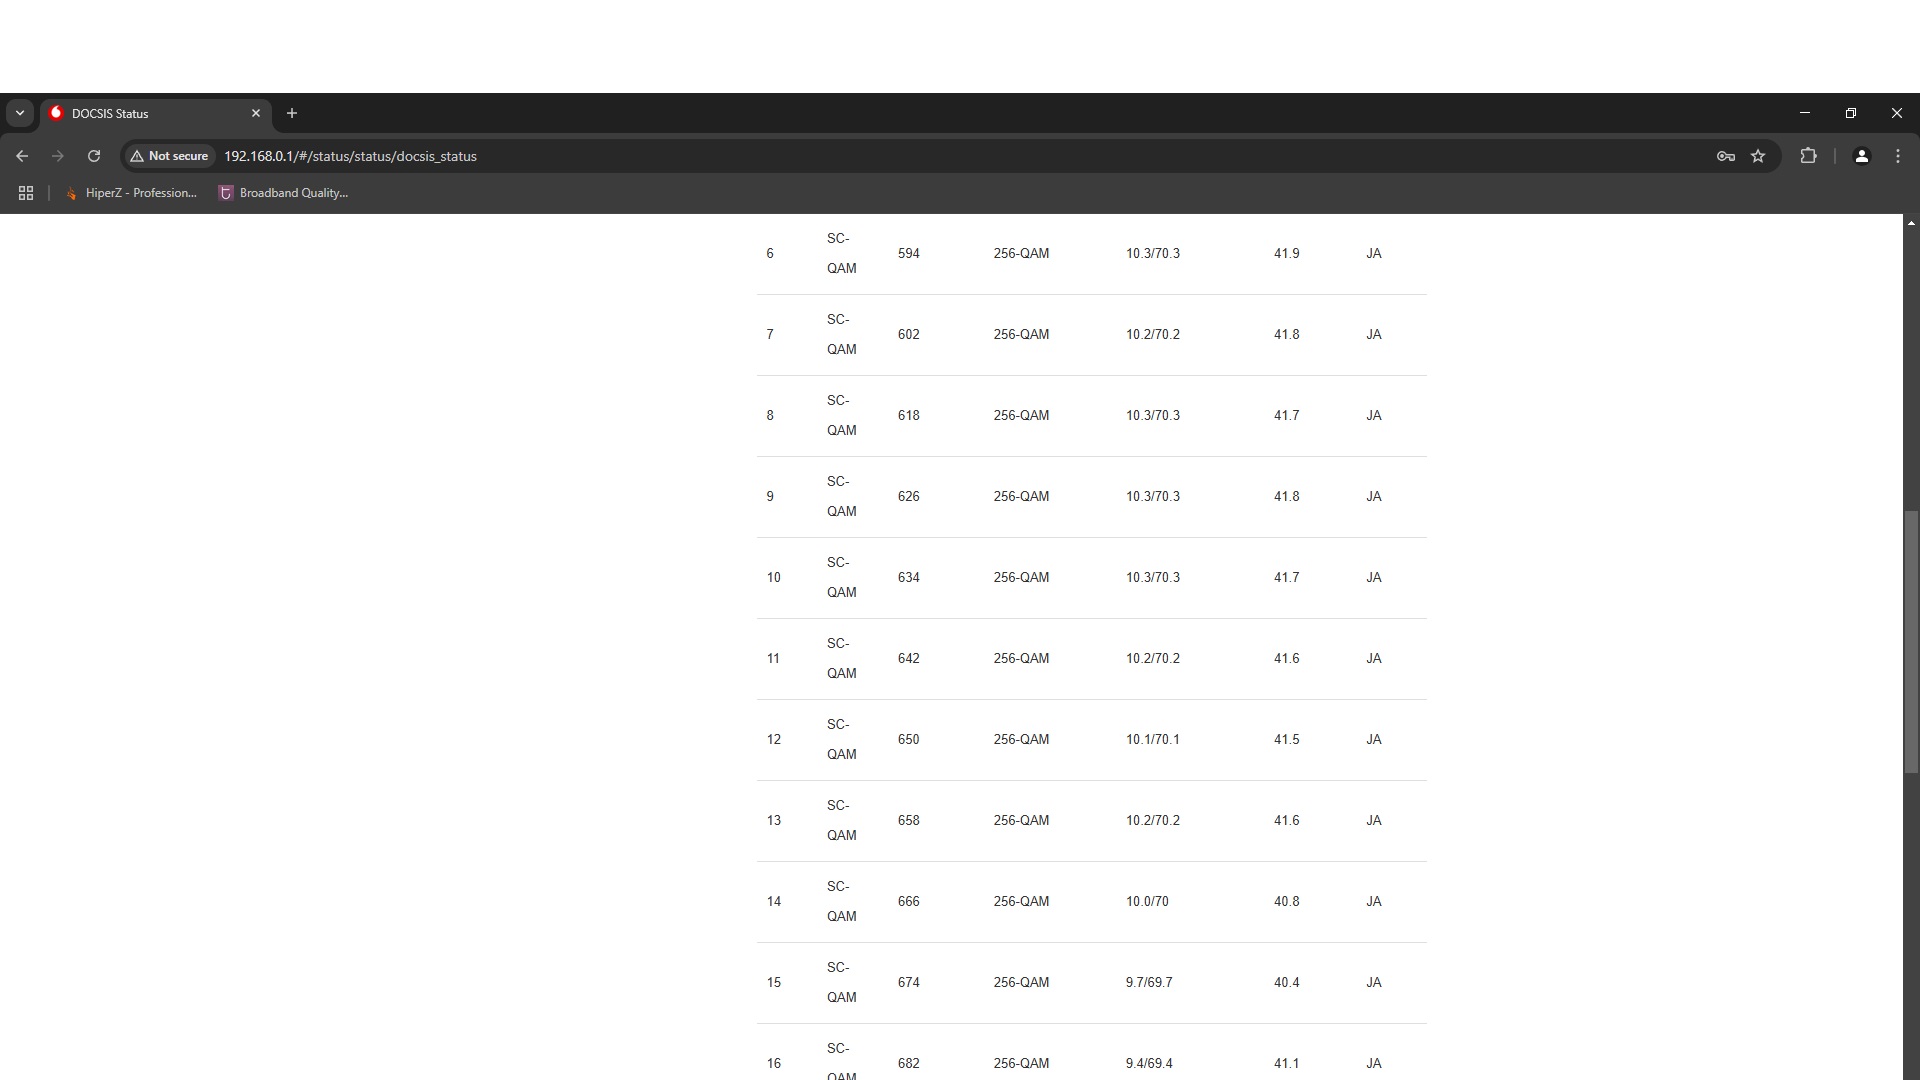Close the DOCSIS Status tab
The width and height of the screenshot is (1920, 1080).
(255, 113)
